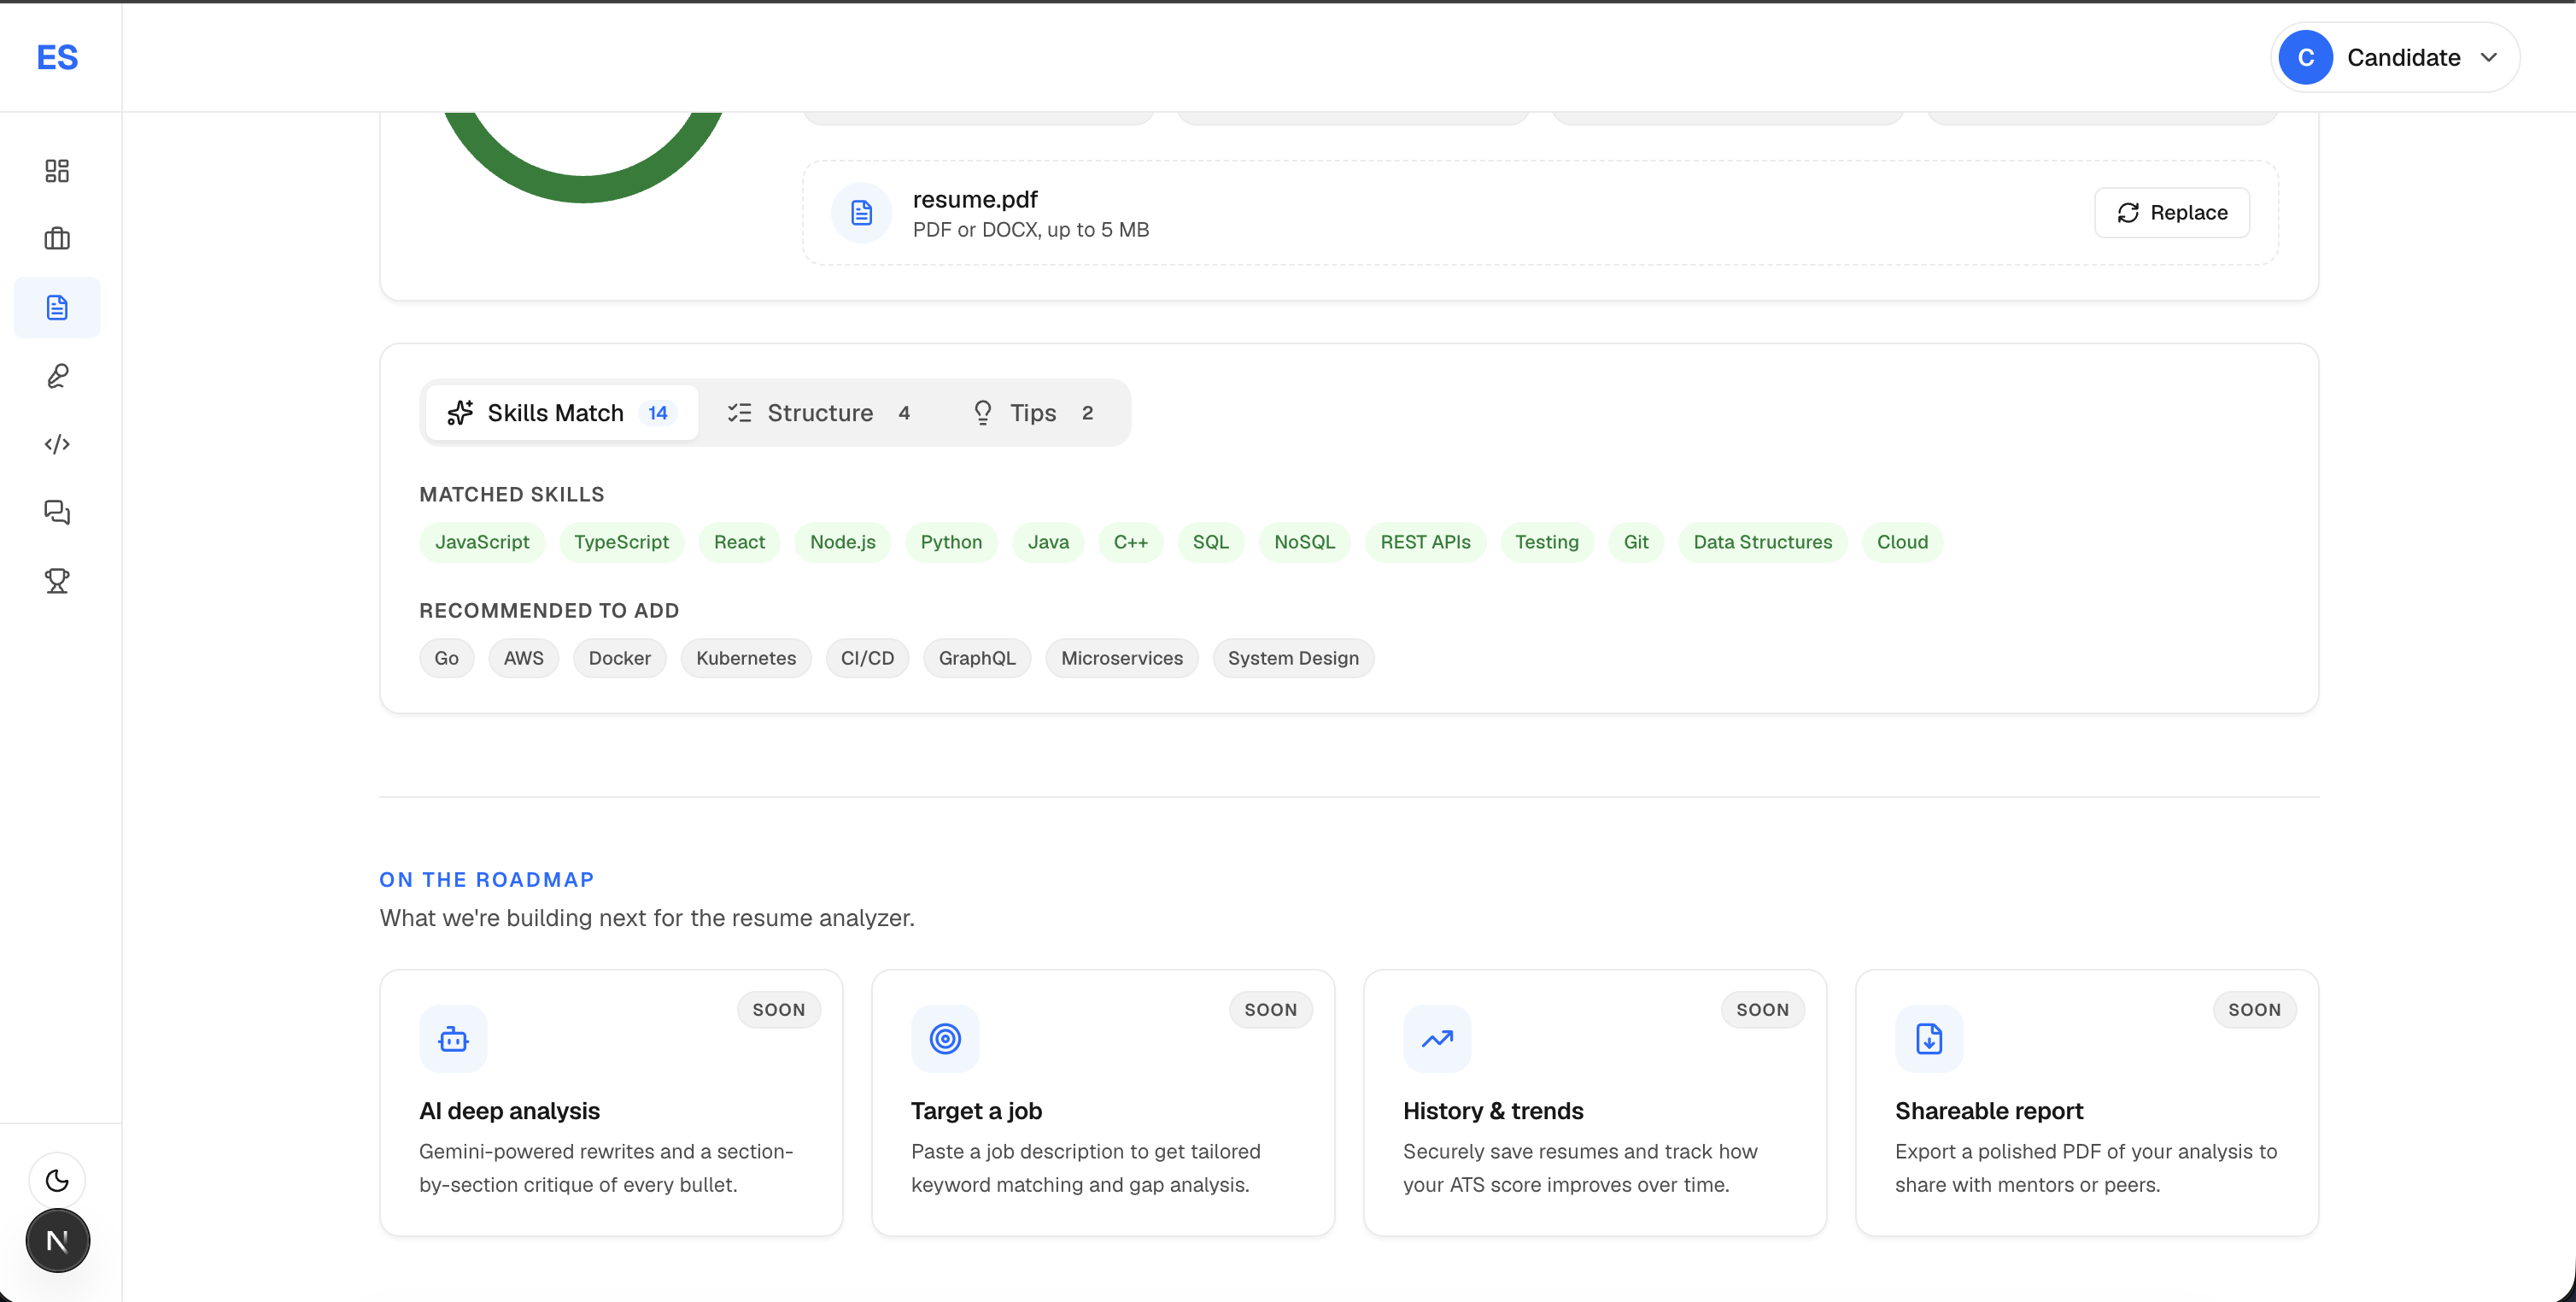The height and width of the screenshot is (1302, 2576).
Task: Click the resume.pdf file name
Action: (x=975, y=200)
